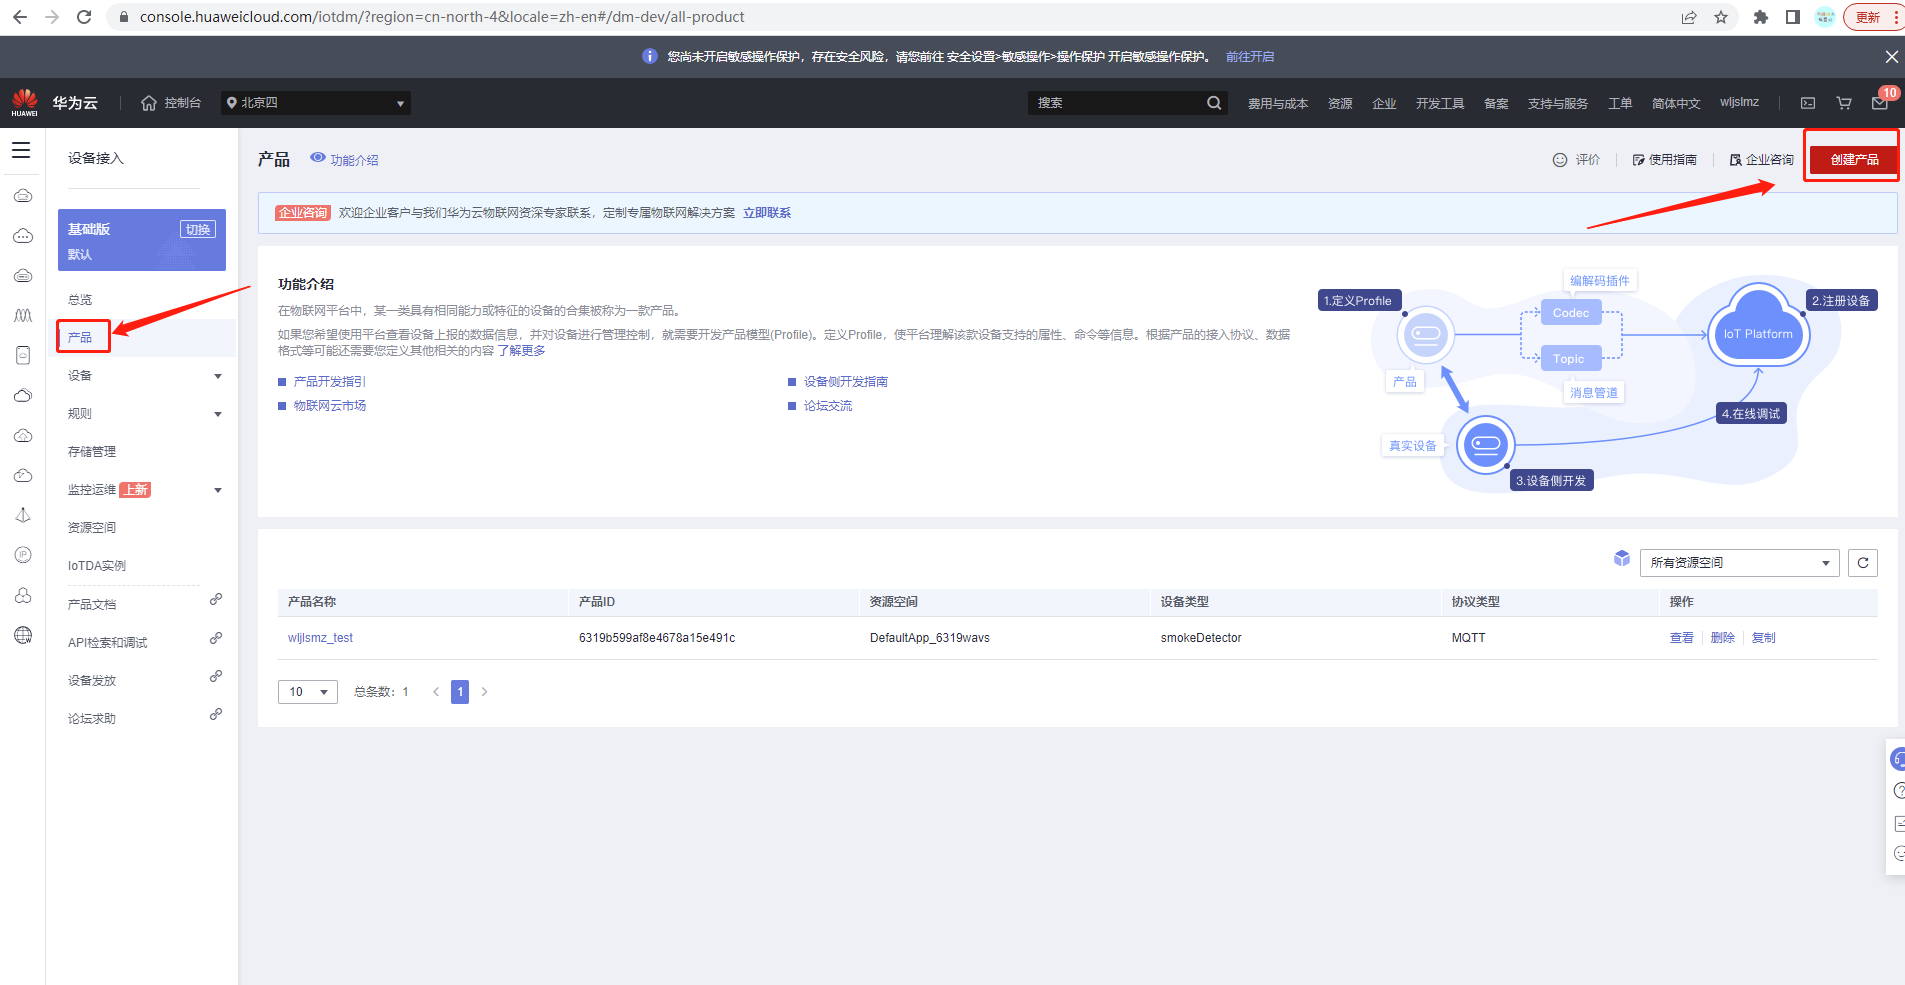
Task: Open 企业咨询 in page header
Action: click(x=1761, y=160)
